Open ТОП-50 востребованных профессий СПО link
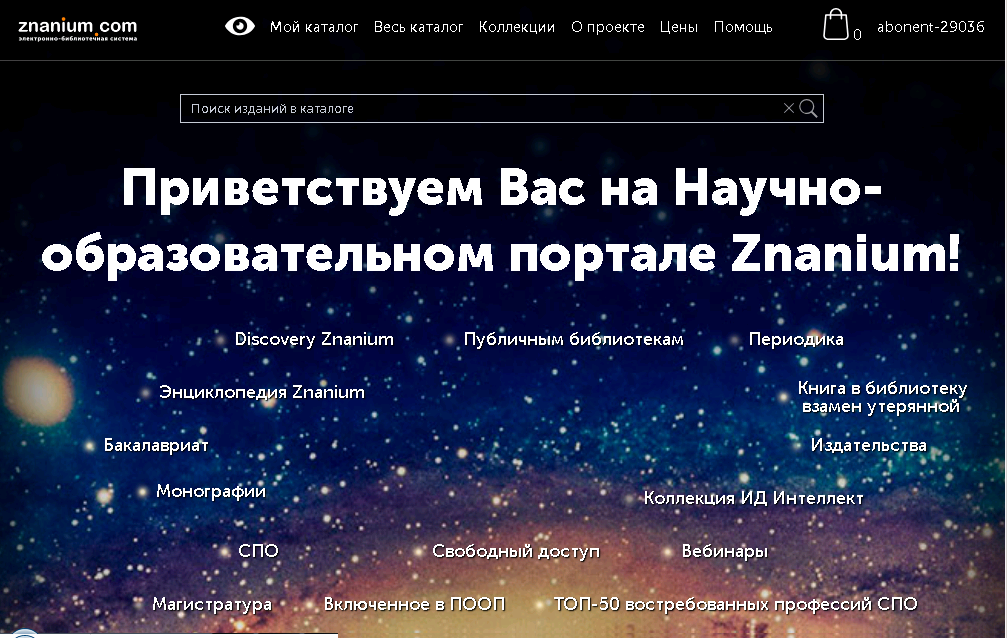Viewport: 1008px width, 638px height. tap(735, 604)
